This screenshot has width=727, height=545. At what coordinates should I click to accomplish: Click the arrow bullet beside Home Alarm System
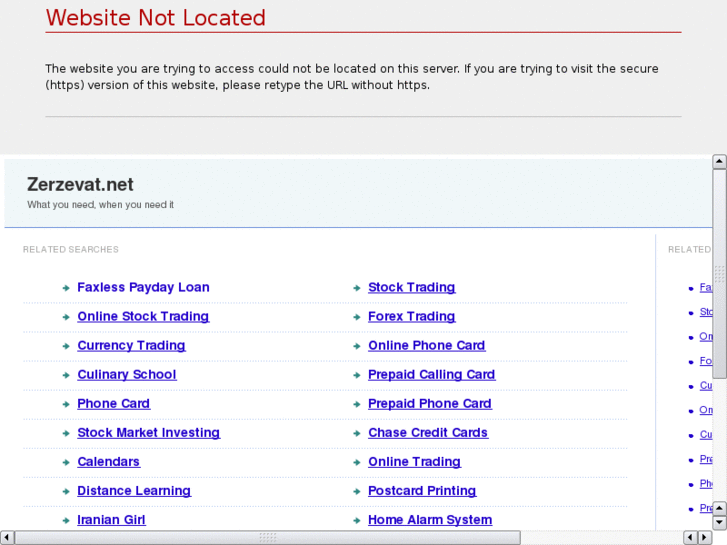point(357,521)
